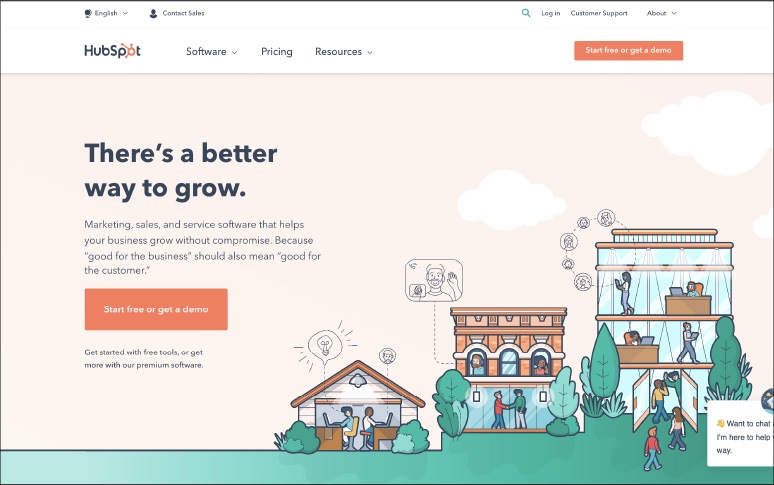
Task: Open the English language dropdown
Action: [x=106, y=13]
